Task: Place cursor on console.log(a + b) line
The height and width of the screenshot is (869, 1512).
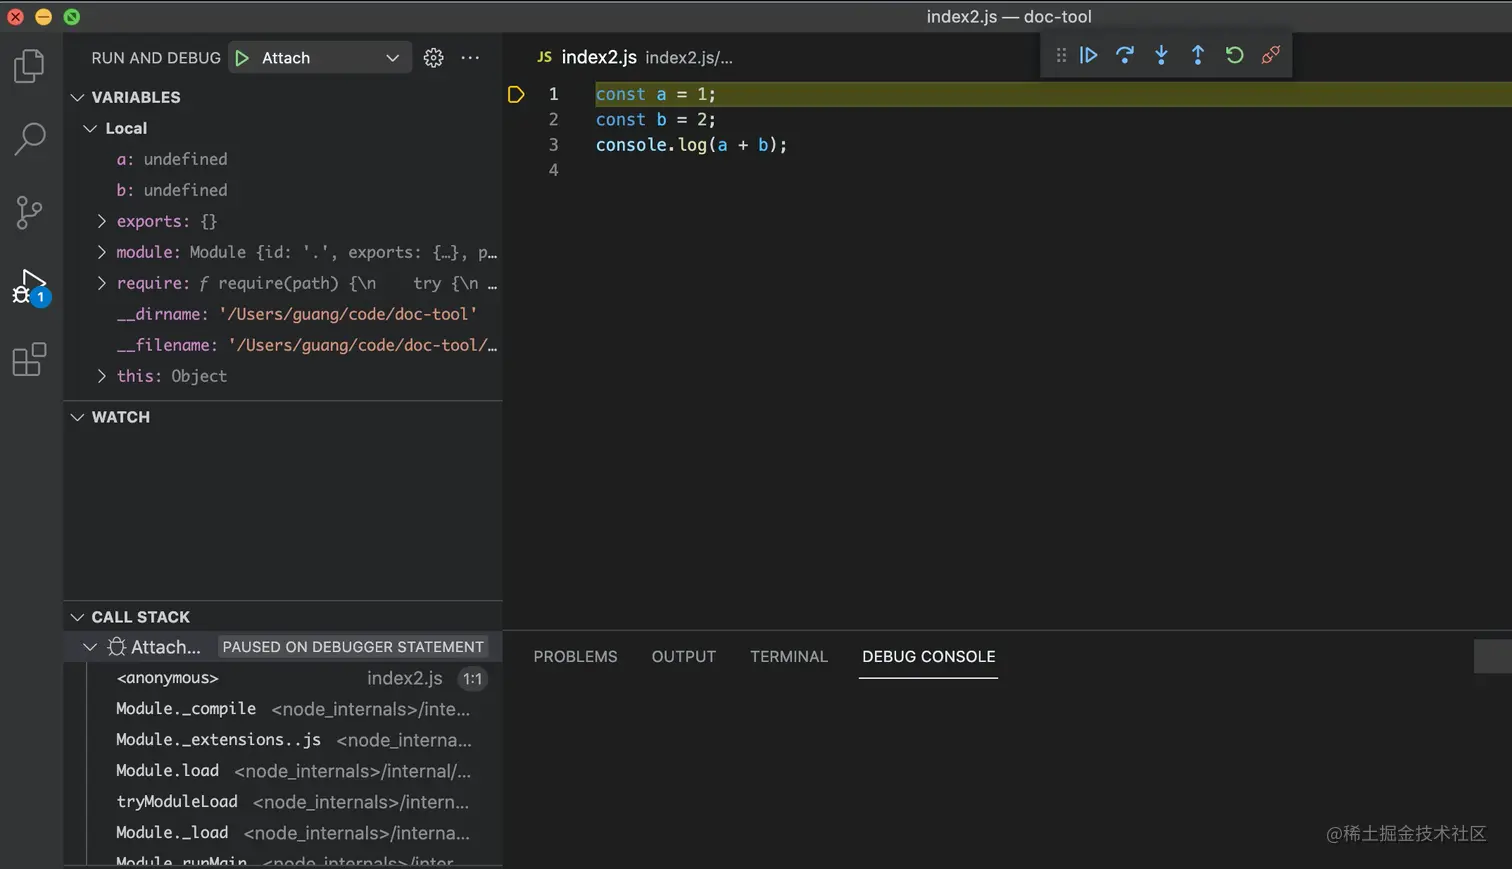Action: (x=692, y=145)
